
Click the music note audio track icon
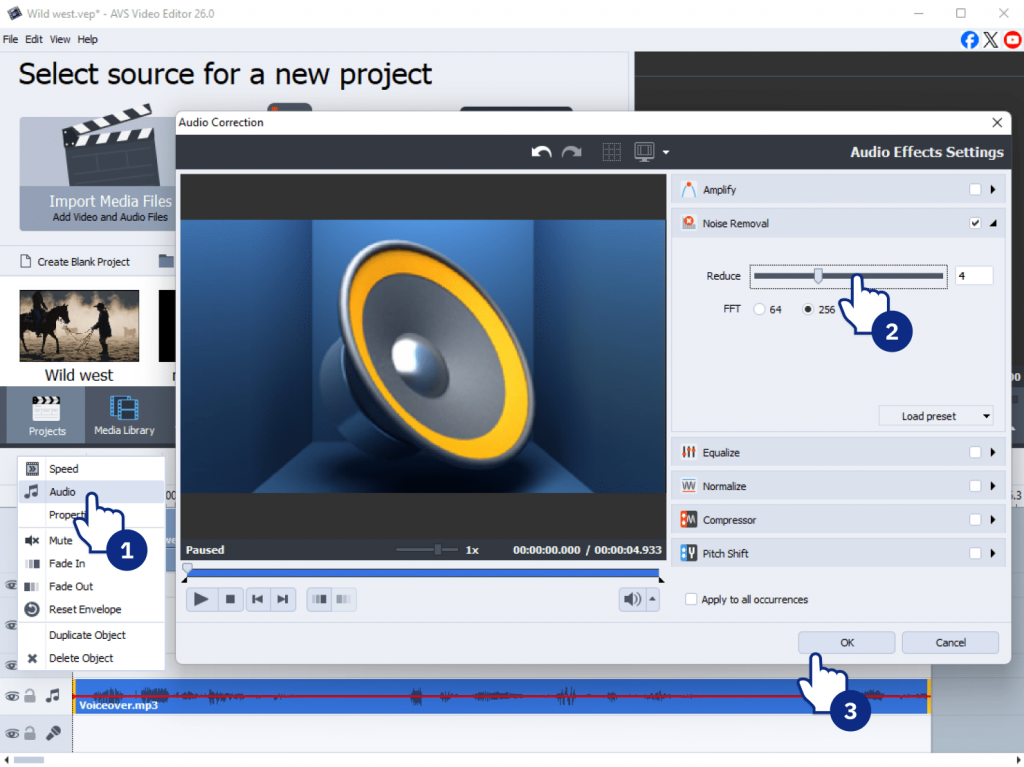click(53, 696)
